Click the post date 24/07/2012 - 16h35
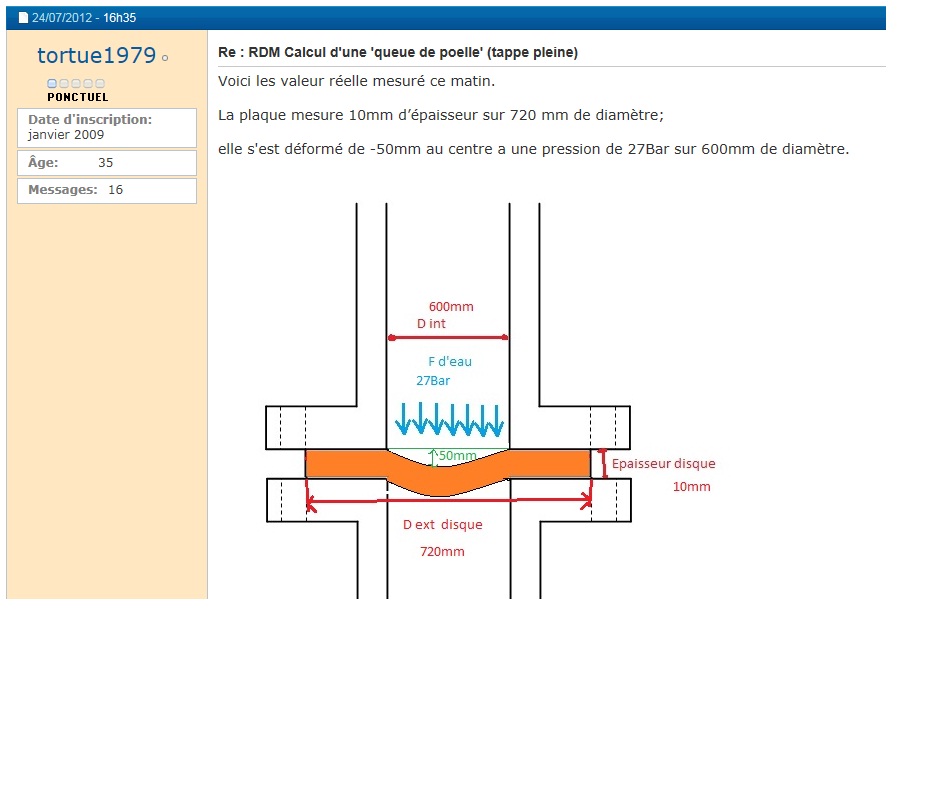Screen dimensions: 935x811 click(84, 18)
